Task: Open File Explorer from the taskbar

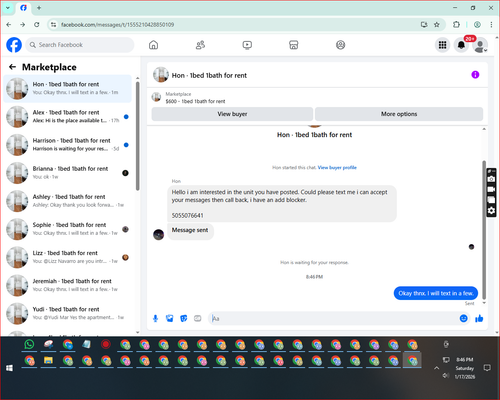Action: (x=49, y=361)
